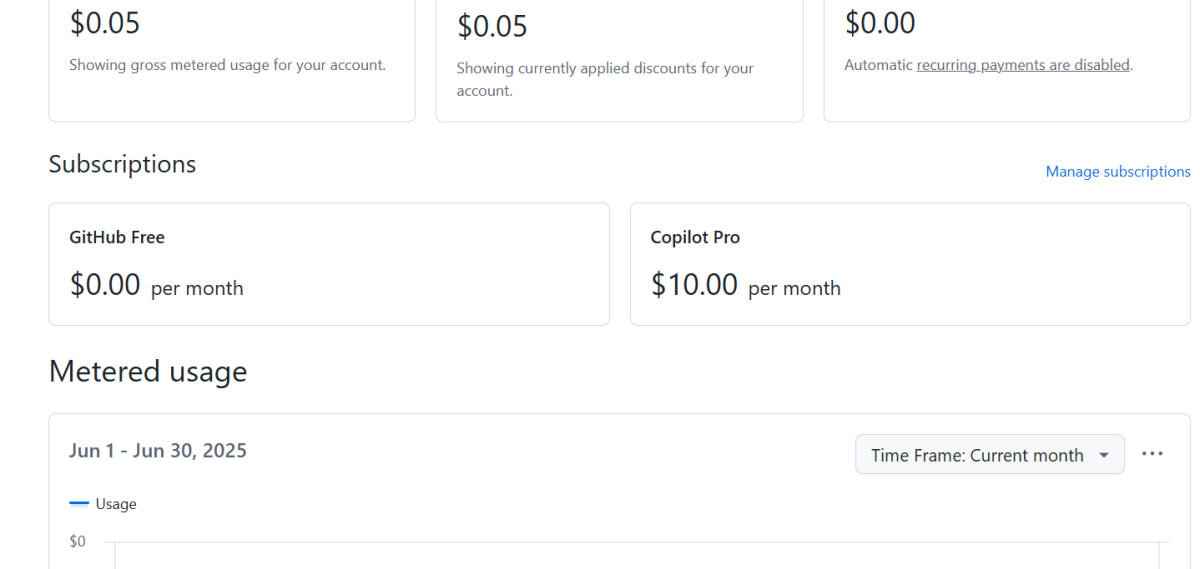Click the Time Frame dropdown caret arrow

pyautogui.click(x=1104, y=455)
